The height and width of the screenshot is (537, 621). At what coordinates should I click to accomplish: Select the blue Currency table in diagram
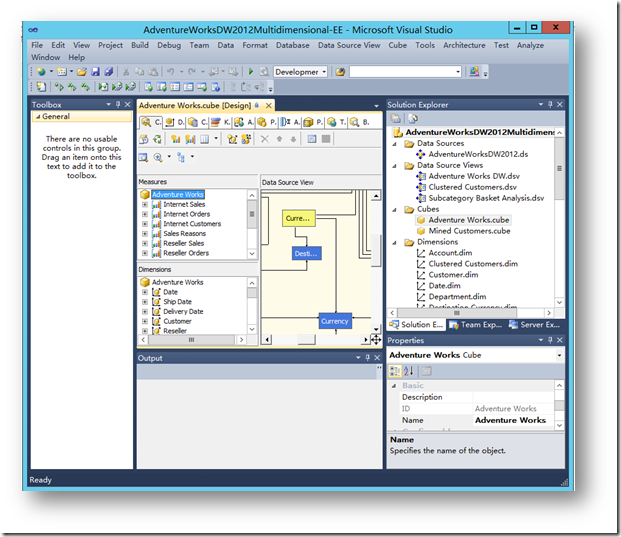pyautogui.click(x=335, y=322)
